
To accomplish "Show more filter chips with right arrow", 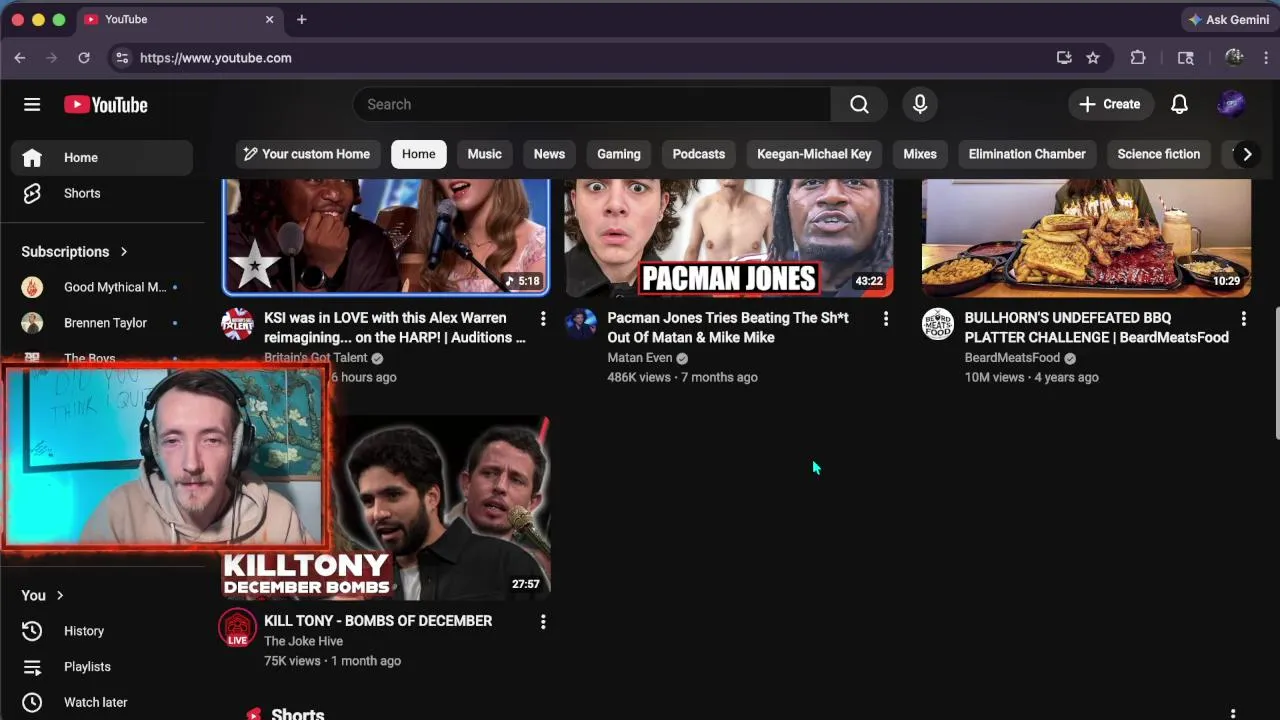I will pyautogui.click(x=1246, y=154).
